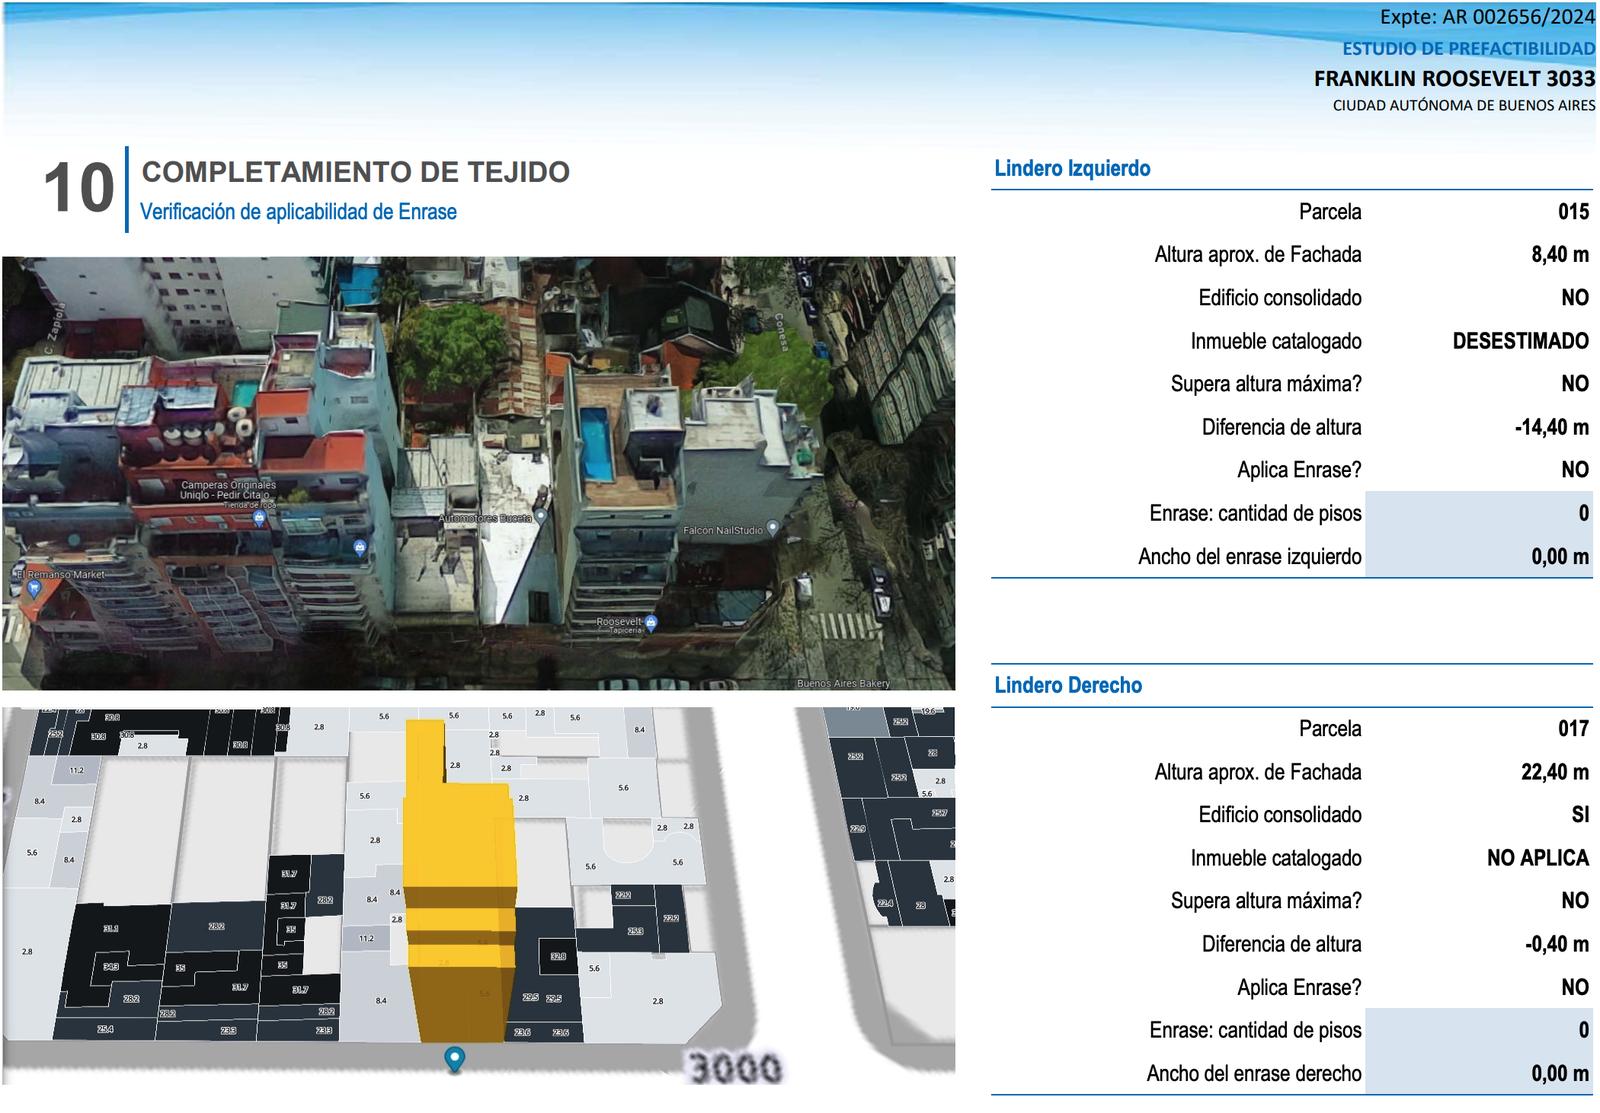
Task: Click the 'Expte: AR 002656/2024' file number
Action: [1487, 17]
